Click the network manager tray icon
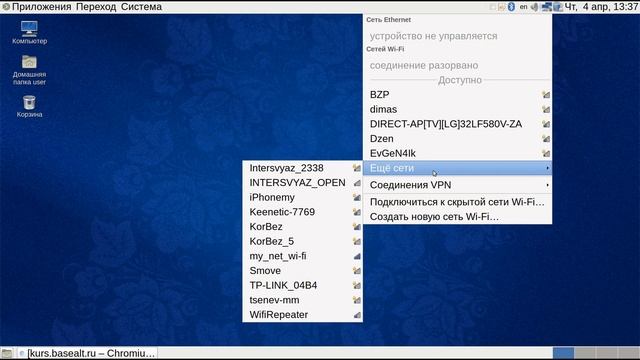Viewport: 640px width, 360px height. pyautogui.click(x=547, y=7)
